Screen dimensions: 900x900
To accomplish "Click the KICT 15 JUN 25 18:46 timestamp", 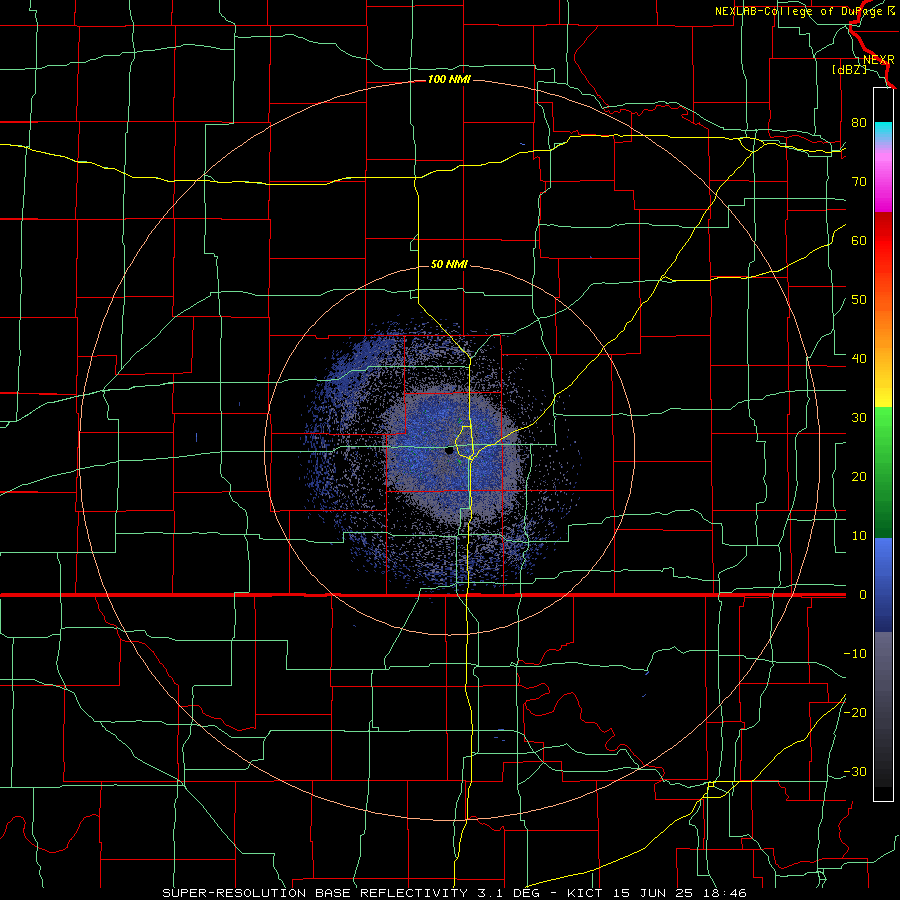I will coord(657,893).
